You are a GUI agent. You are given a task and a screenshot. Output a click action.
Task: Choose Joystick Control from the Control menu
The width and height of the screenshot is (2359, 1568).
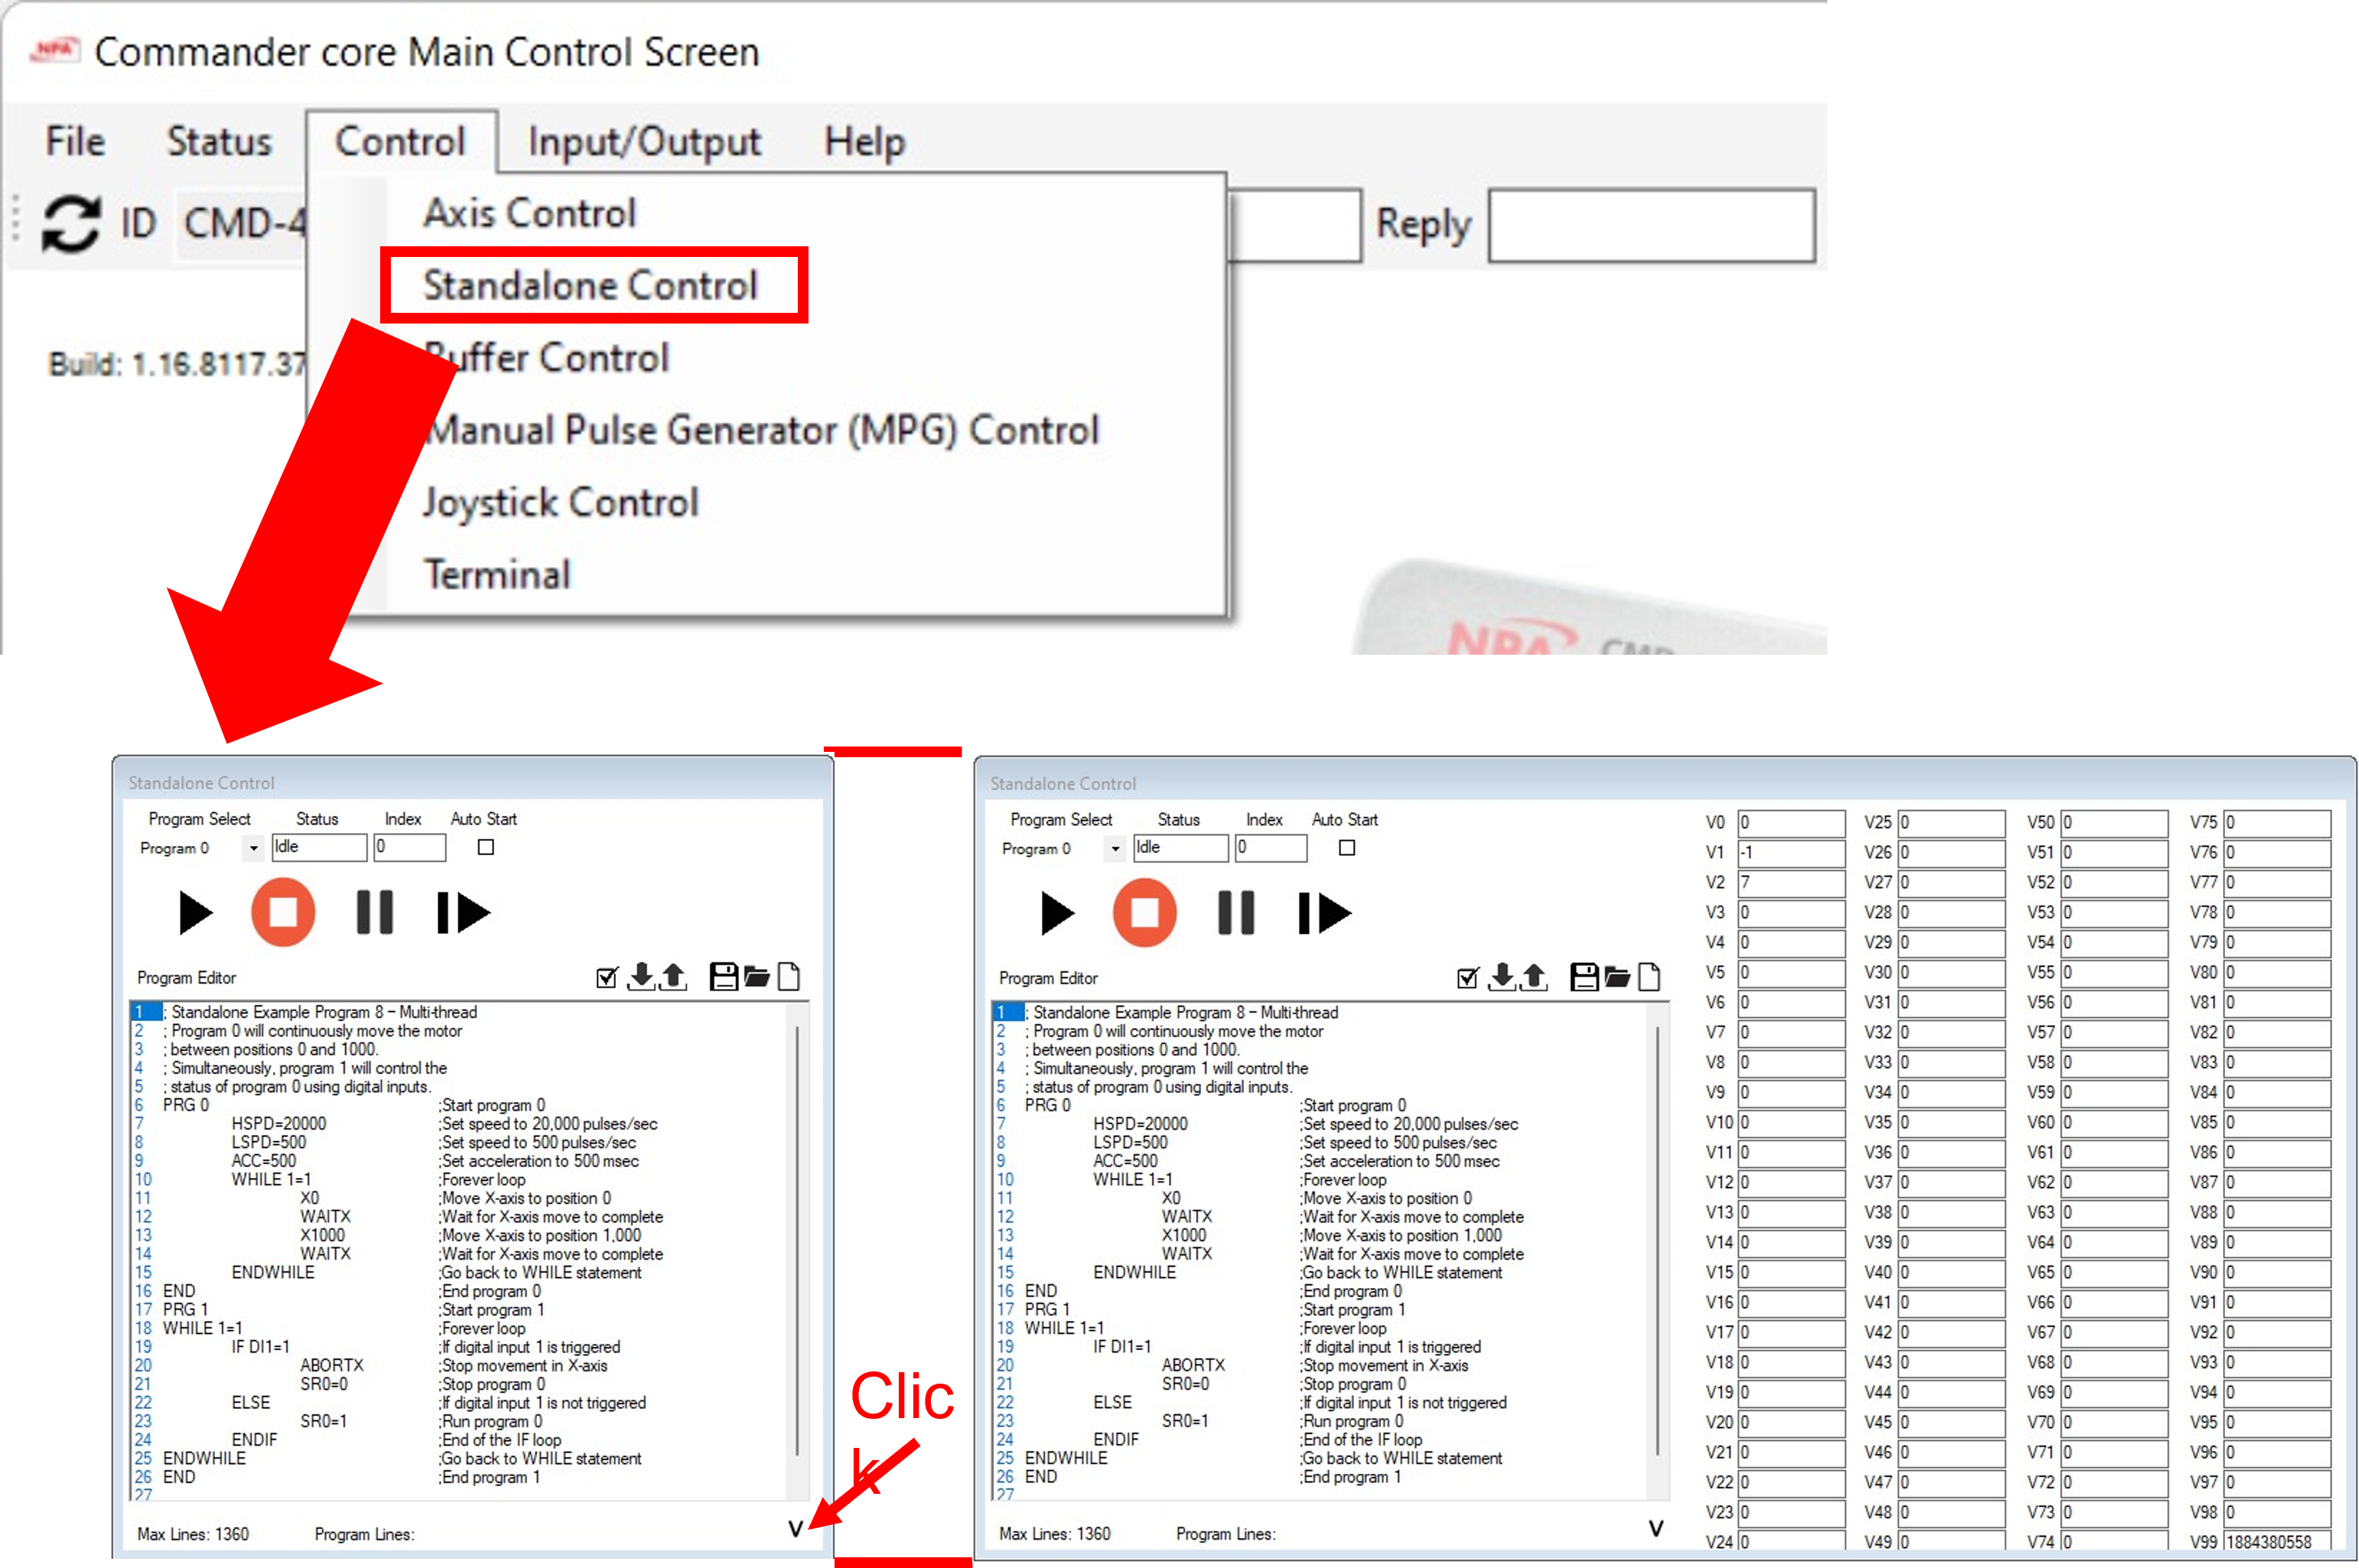561,502
